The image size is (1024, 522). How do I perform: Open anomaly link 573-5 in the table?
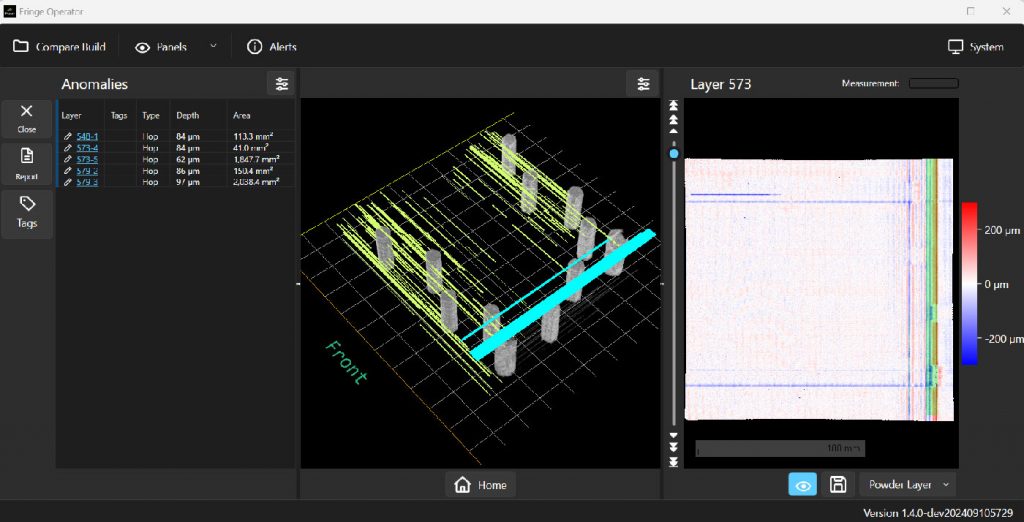coord(87,160)
